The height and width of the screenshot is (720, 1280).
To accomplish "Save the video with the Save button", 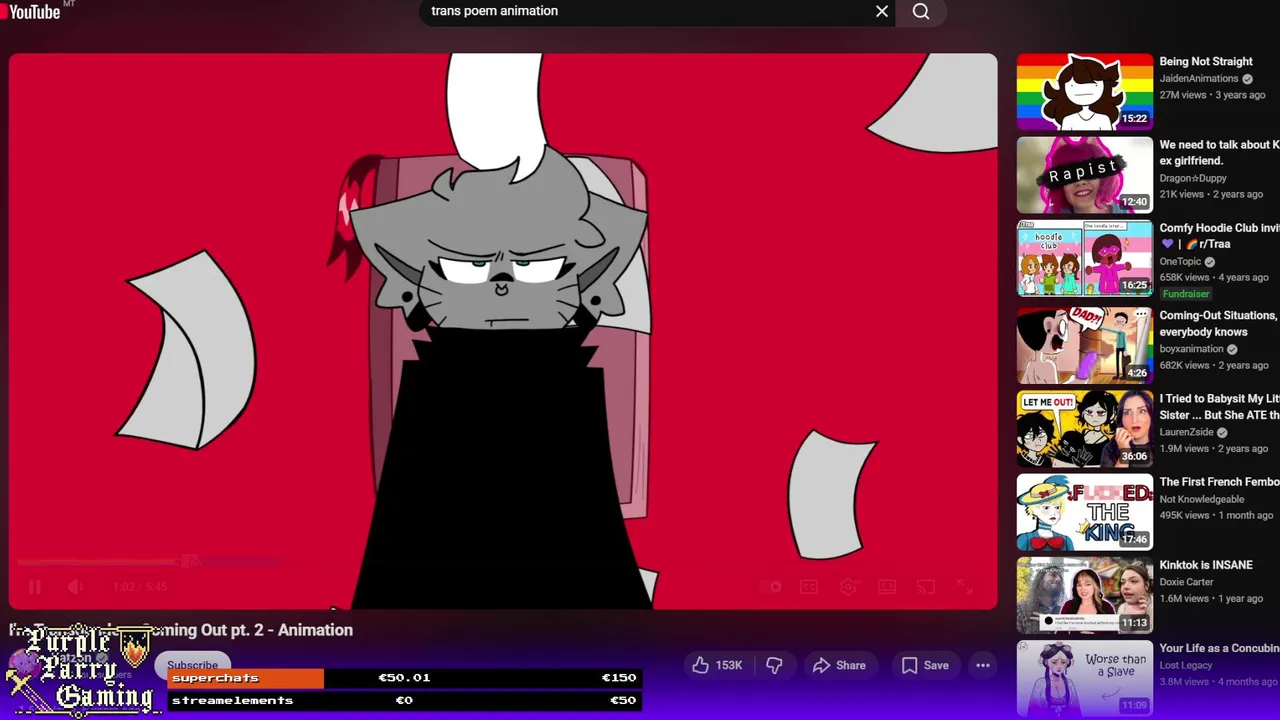I will point(925,665).
